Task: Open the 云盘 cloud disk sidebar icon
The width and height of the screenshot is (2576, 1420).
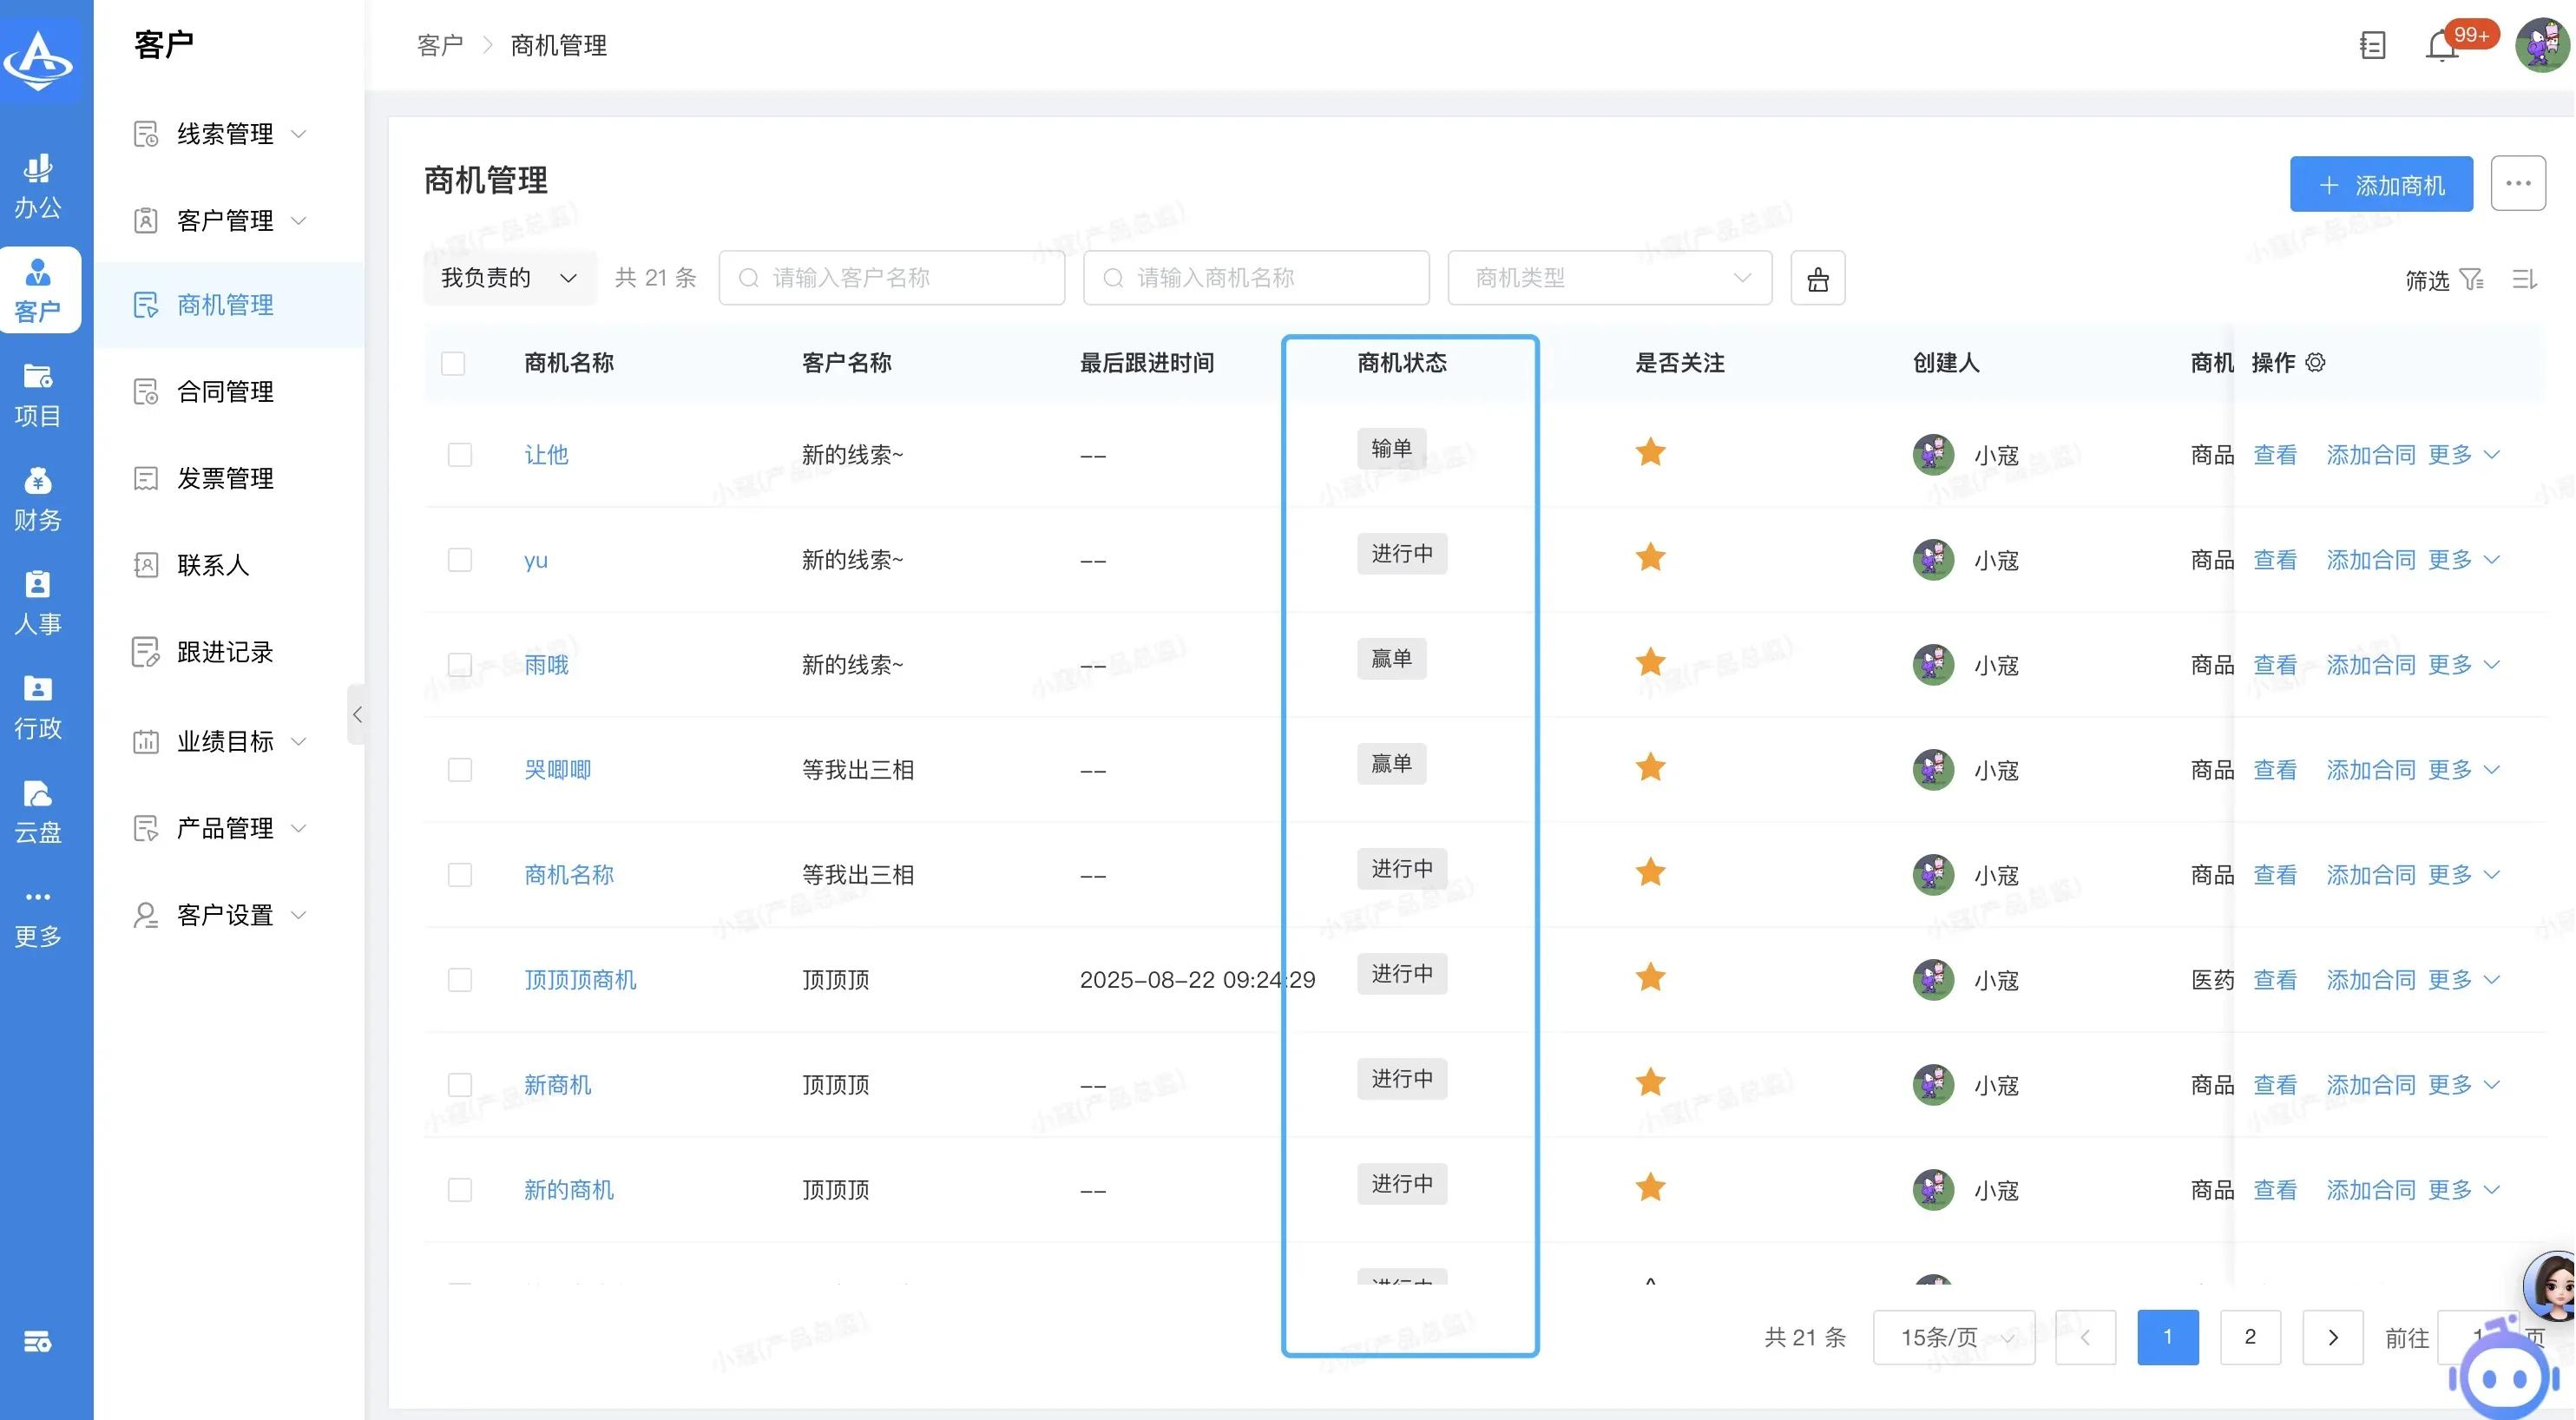Action: [x=38, y=810]
